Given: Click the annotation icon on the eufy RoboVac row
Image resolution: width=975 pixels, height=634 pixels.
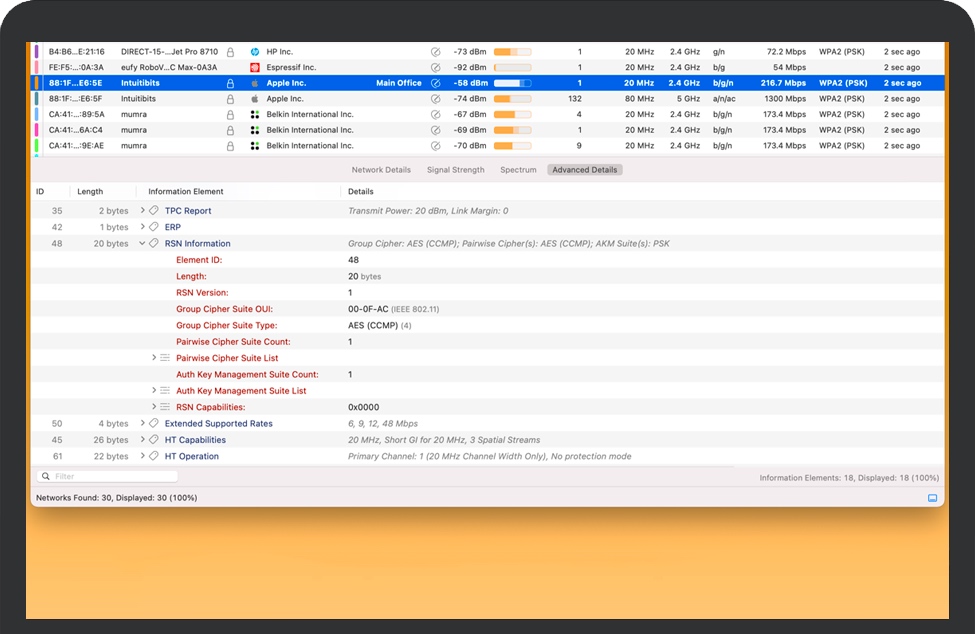Looking at the screenshot, I should pos(435,67).
